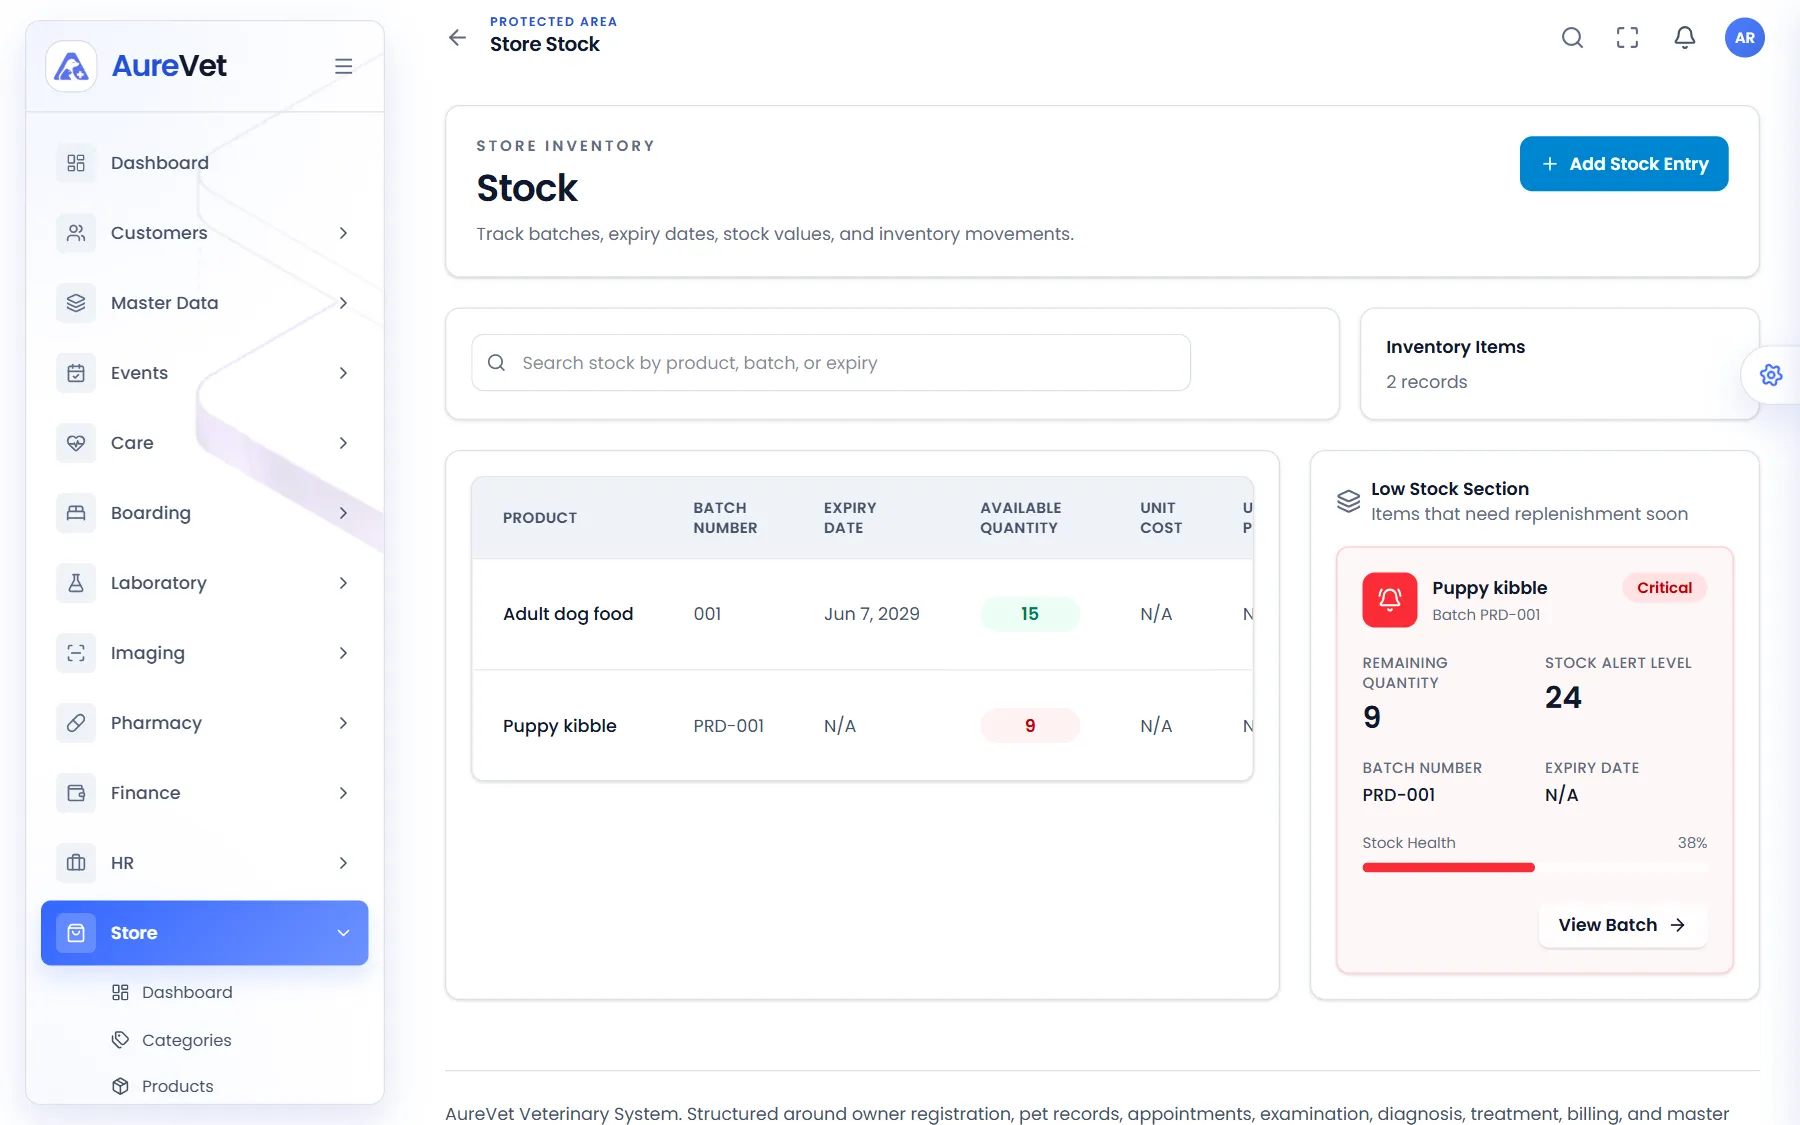Click the Dashboard grid icon in sidebar
Viewport: 1800px width, 1125px height.
[x=76, y=163]
